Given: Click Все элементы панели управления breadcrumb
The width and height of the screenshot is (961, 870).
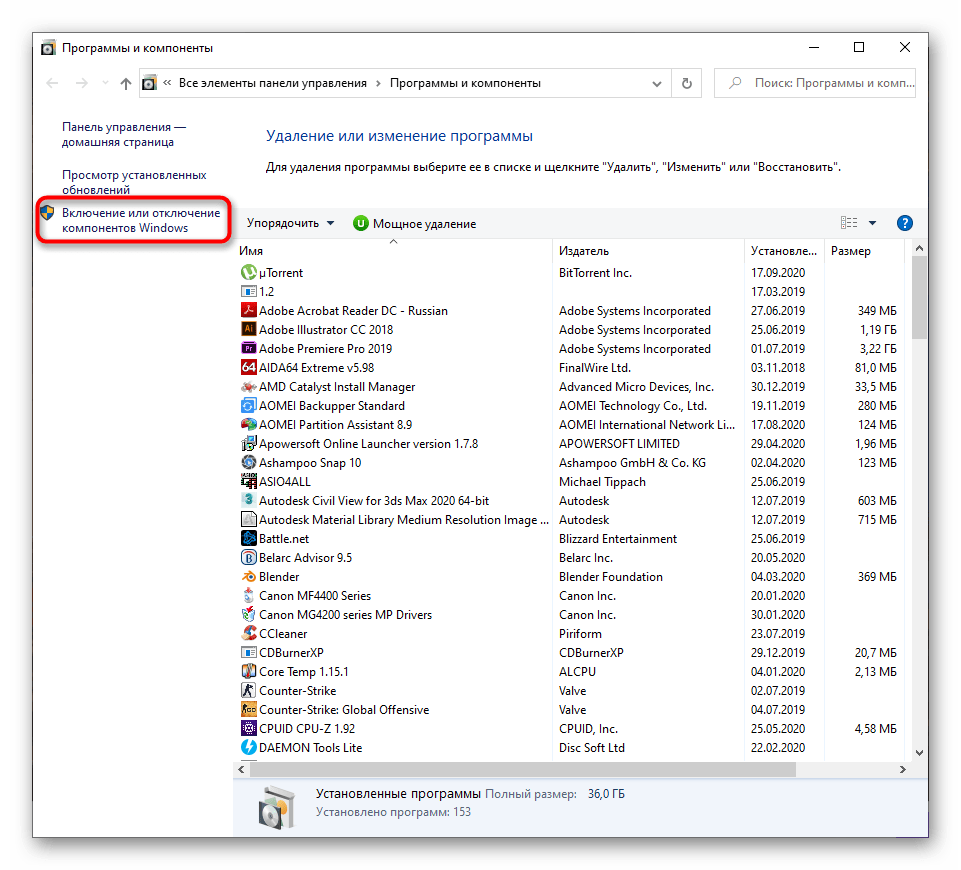Looking at the screenshot, I should [x=273, y=83].
